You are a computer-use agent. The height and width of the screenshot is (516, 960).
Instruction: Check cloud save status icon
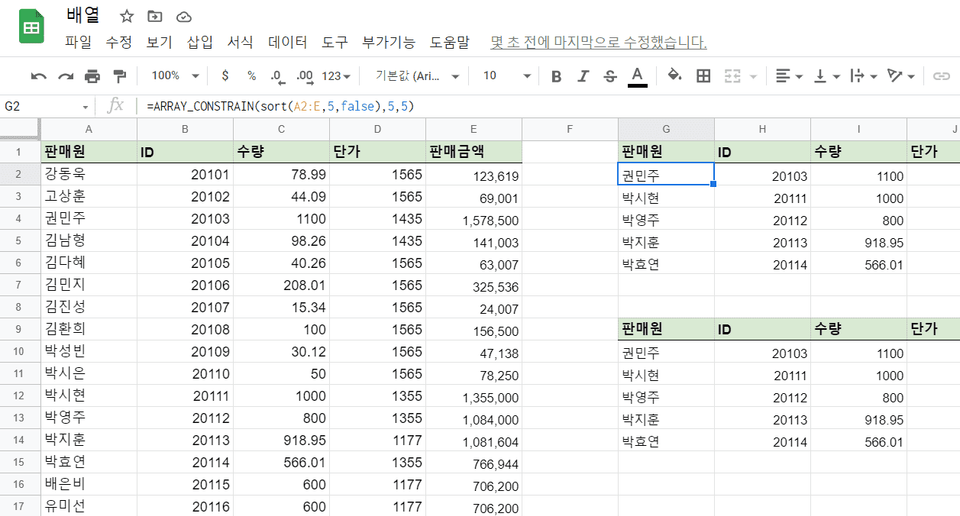tap(184, 17)
